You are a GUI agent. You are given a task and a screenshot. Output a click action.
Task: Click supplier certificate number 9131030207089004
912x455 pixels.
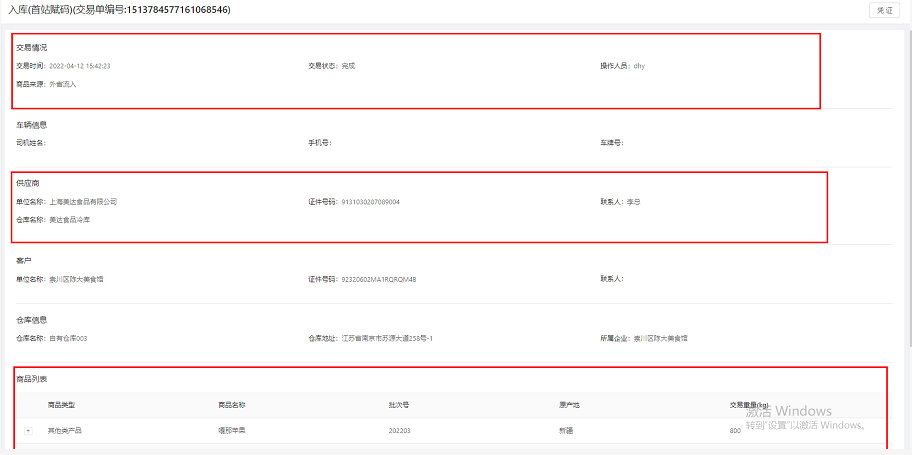(x=370, y=202)
